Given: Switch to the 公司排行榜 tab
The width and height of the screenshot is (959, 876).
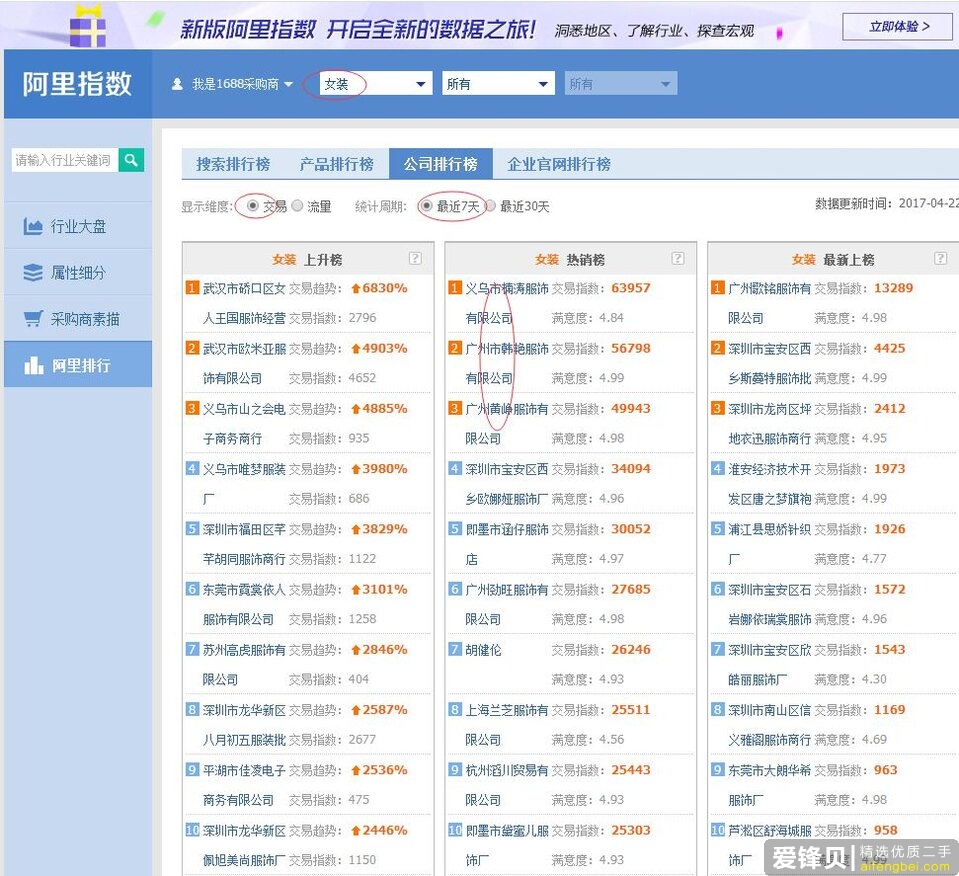Looking at the screenshot, I should [440, 164].
